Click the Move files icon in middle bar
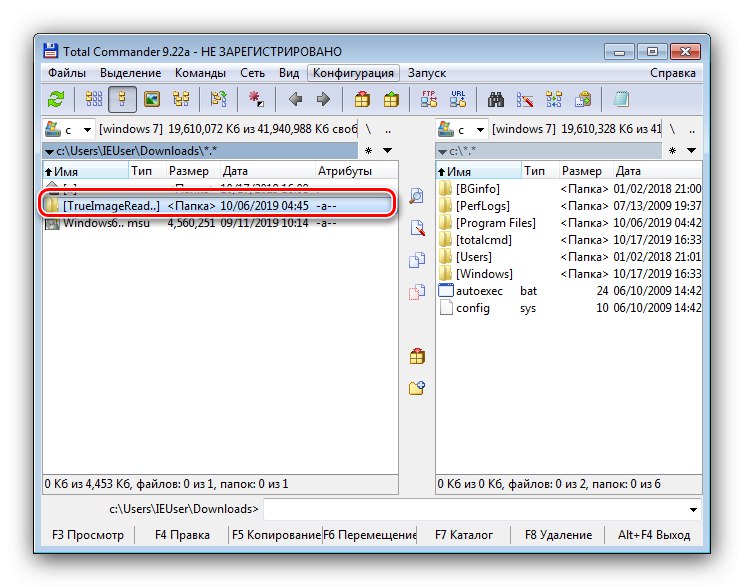 pos(417,292)
